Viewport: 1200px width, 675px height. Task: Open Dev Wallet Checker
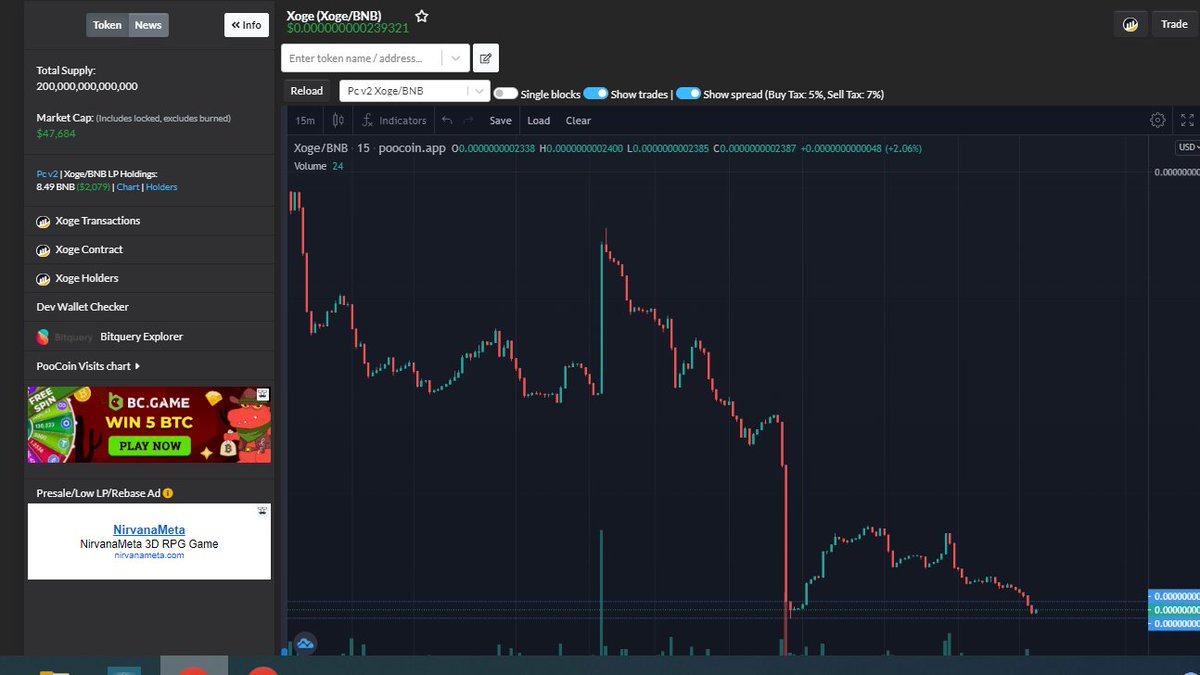click(82, 307)
